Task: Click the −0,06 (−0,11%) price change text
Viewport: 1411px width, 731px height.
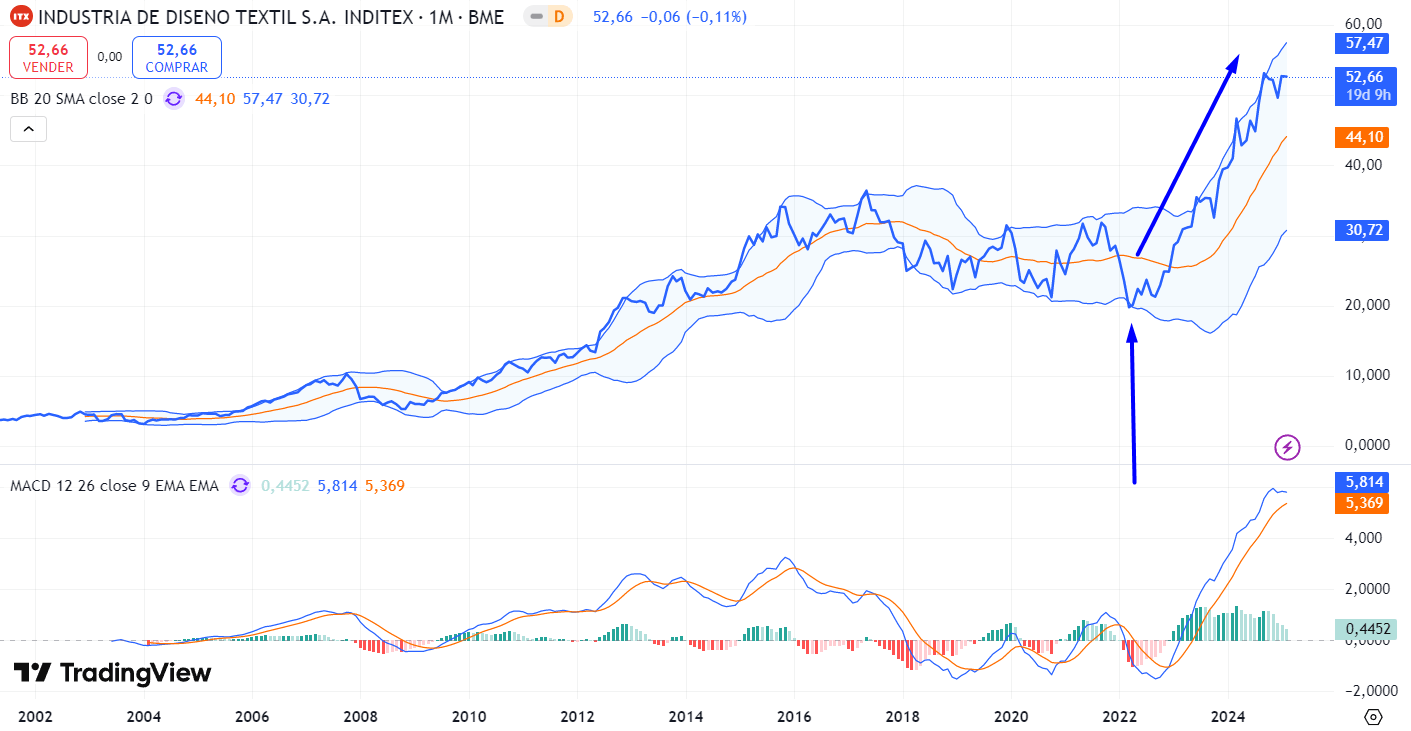Action: click(696, 16)
